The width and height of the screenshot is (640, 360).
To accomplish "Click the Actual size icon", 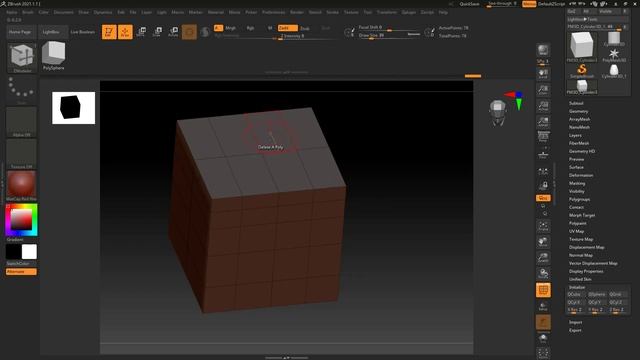I will coord(543,106).
